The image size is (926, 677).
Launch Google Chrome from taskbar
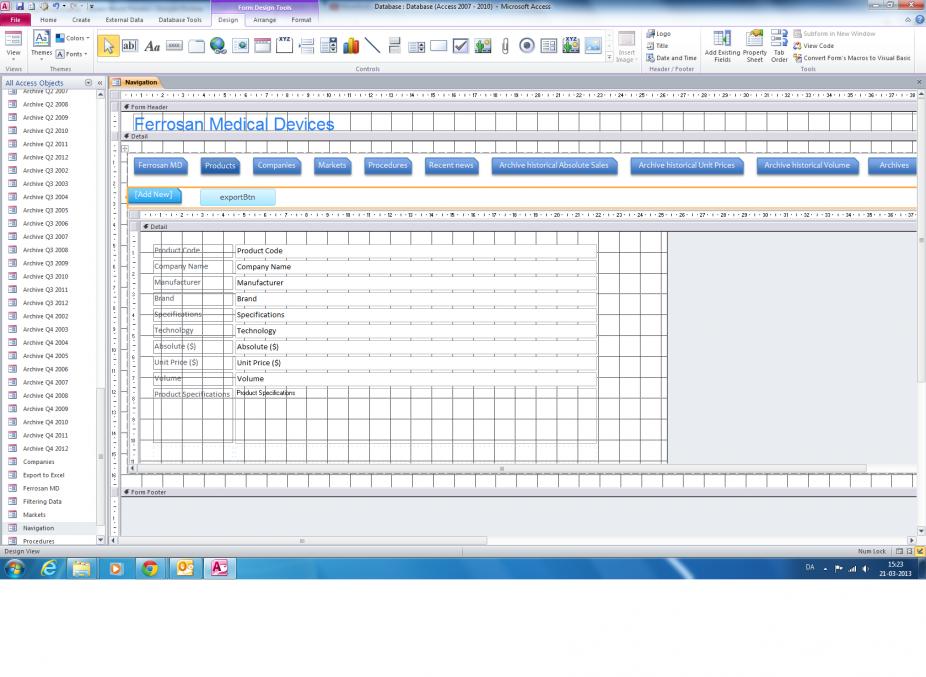150,568
